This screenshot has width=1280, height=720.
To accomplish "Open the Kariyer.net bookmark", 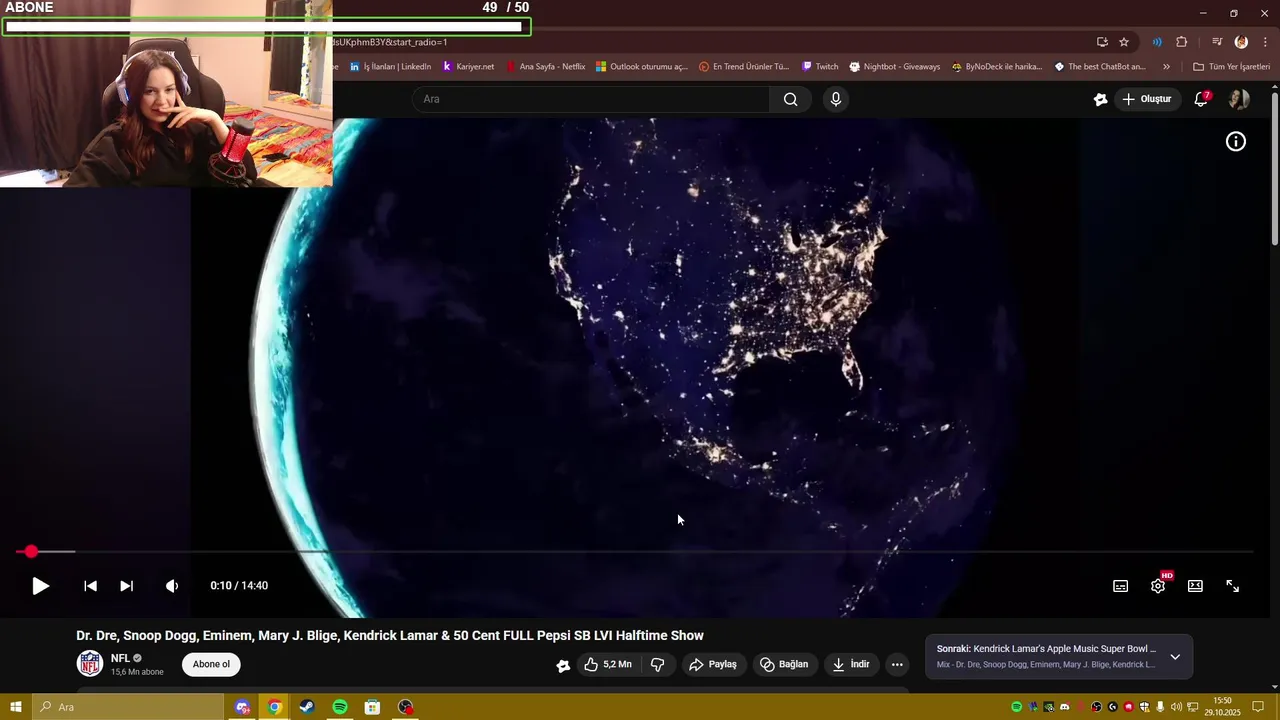I will click(468, 67).
